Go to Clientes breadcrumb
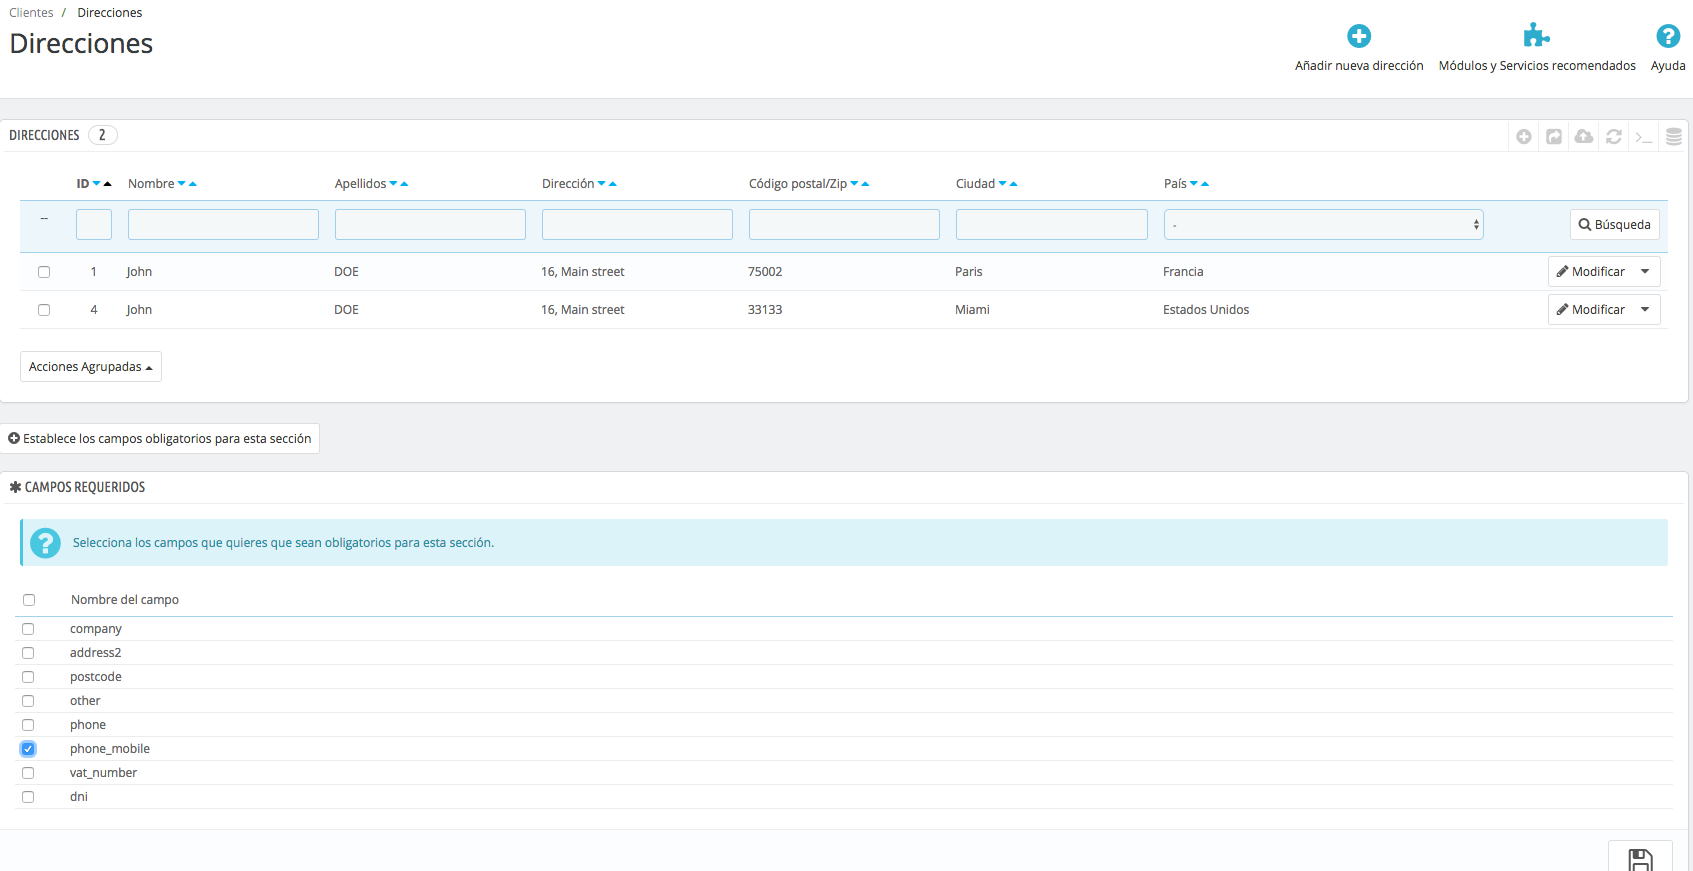 pyautogui.click(x=31, y=13)
